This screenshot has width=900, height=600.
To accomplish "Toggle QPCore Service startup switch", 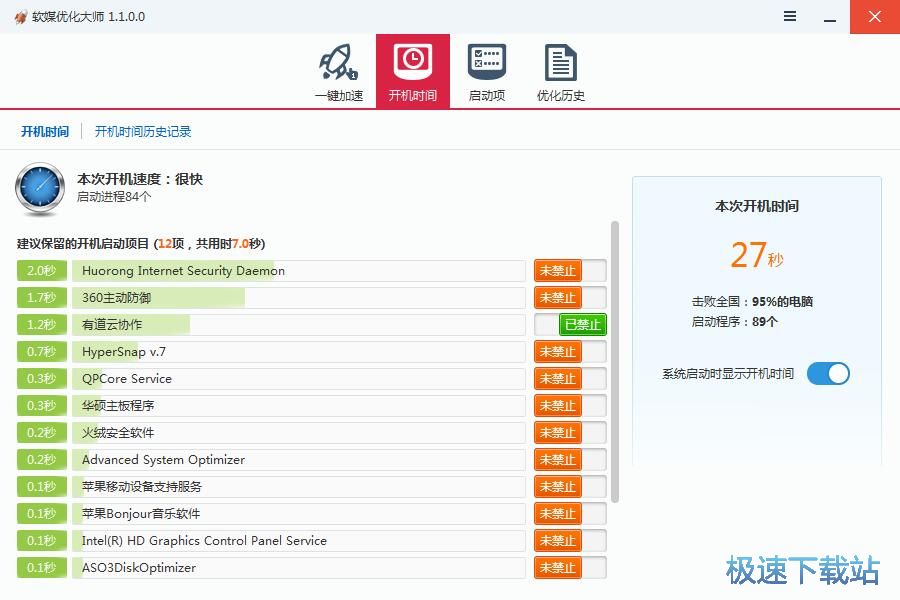I will click(x=570, y=378).
